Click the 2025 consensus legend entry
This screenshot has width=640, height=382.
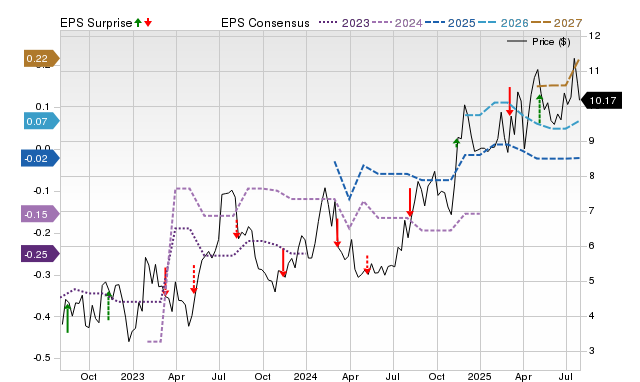coord(450,23)
